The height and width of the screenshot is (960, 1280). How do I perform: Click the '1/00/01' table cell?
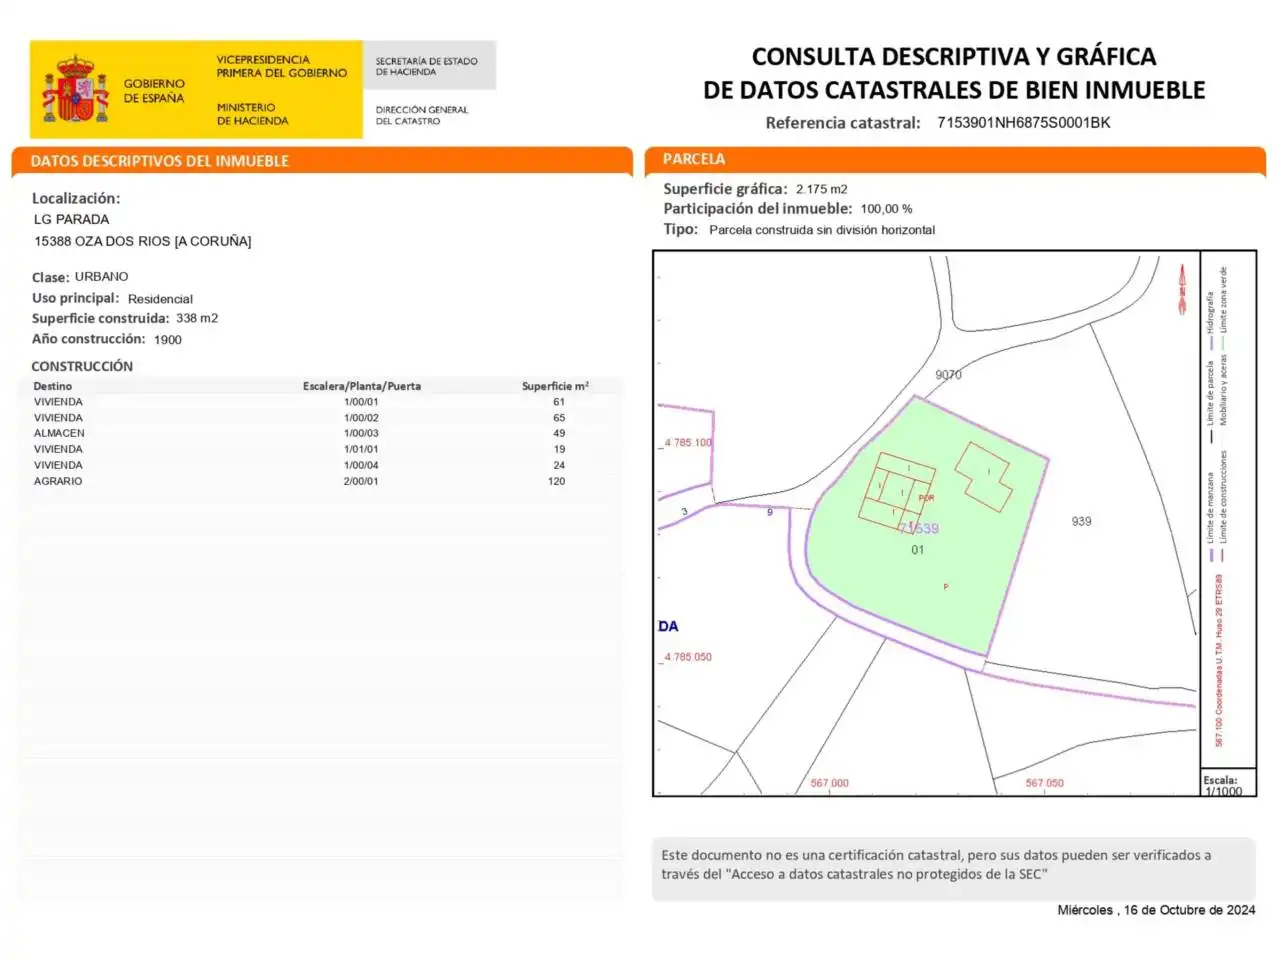(361, 402)
